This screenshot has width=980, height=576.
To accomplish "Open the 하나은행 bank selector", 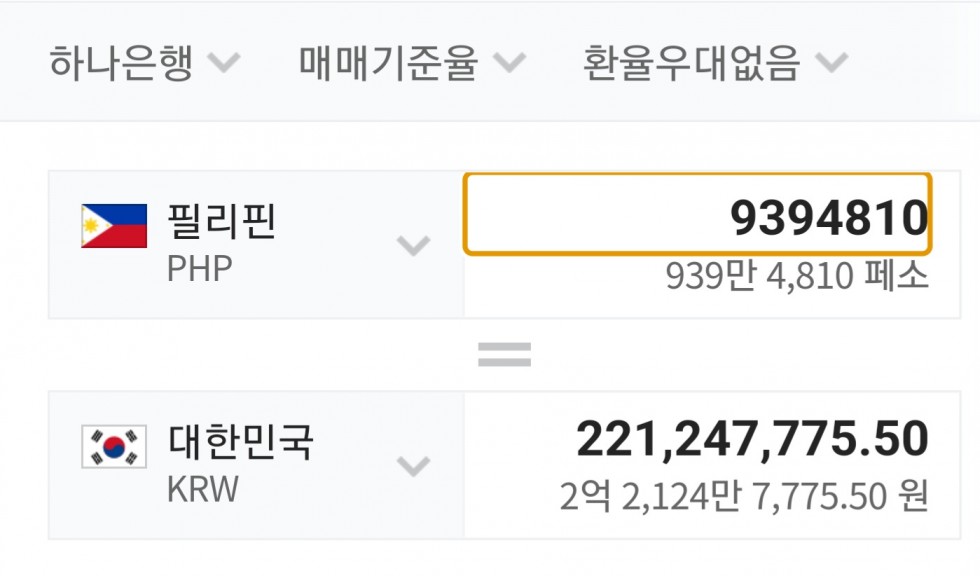I will click(120, 64).
